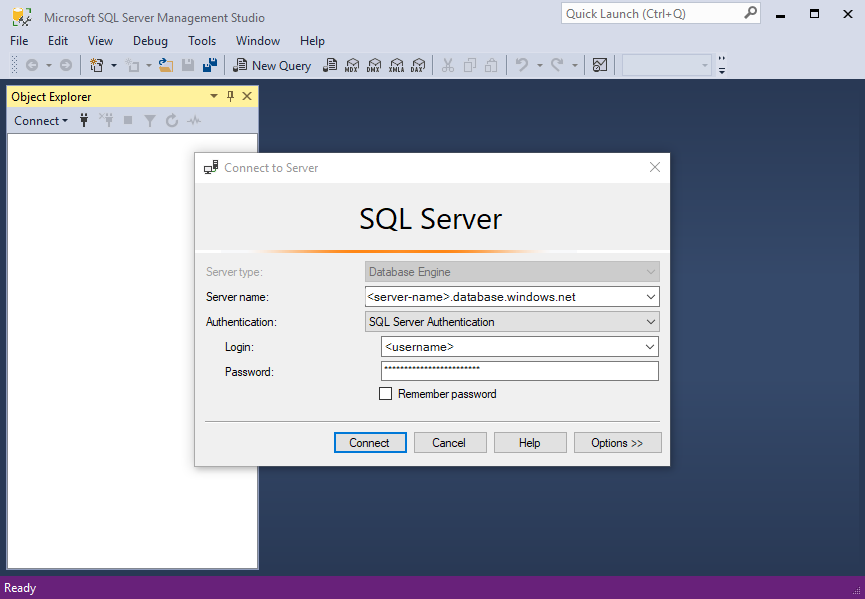Refresh the Object Explorer tree
The width and height of the screenshot is (865, 599).
click(171, 120)
